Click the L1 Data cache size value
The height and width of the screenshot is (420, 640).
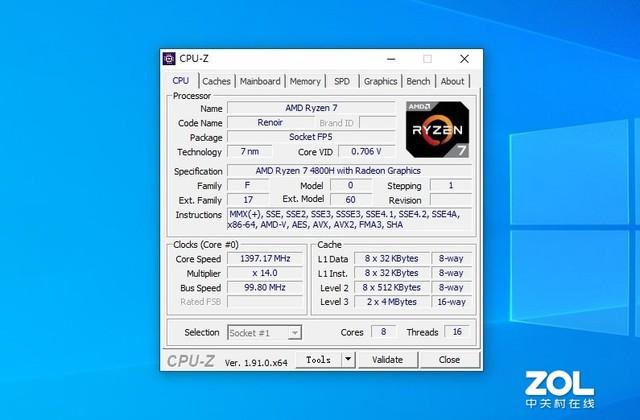(x=392, y=259)
